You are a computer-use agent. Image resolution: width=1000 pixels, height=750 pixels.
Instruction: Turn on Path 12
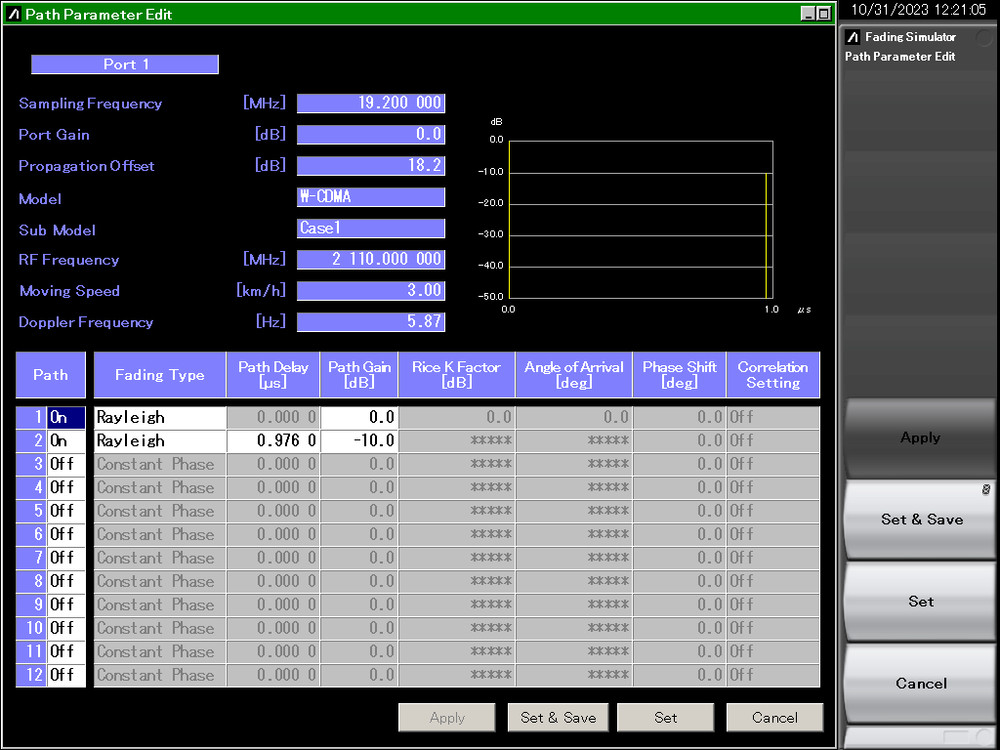[x=66, y=675]
